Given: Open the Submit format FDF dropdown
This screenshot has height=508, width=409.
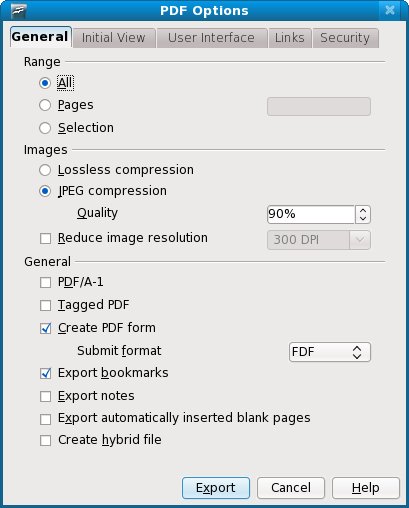Looking at the screenshot, I should pos(330,352).
